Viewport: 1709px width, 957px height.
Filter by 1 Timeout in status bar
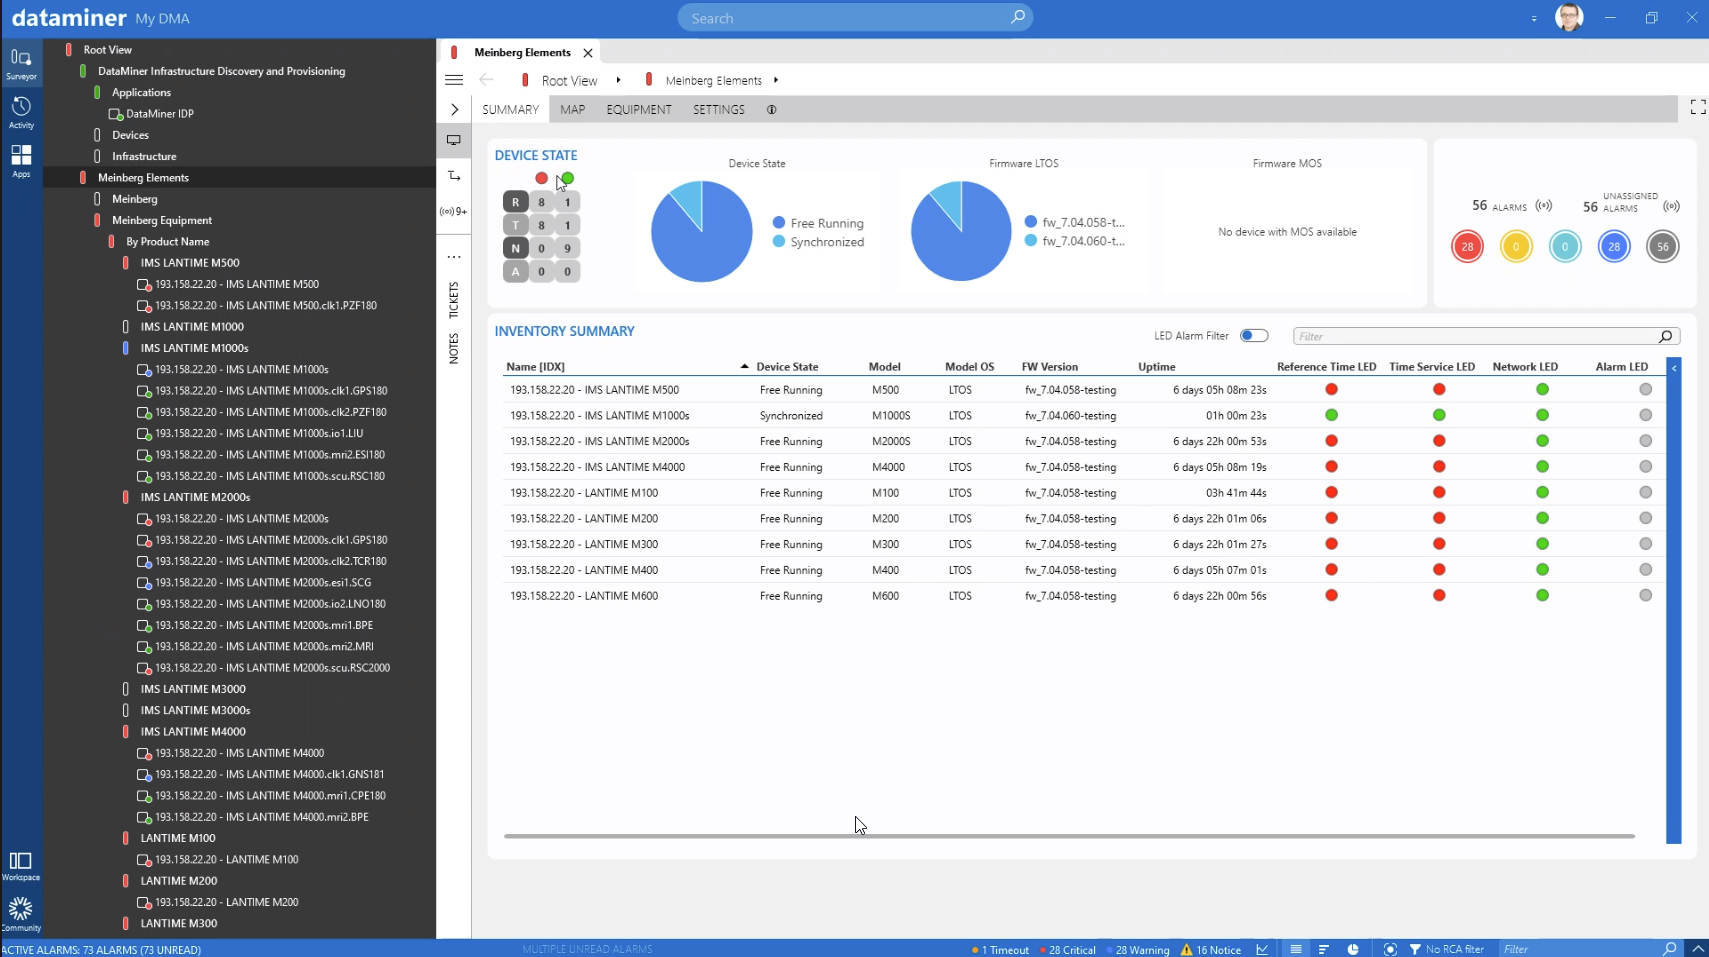coord(1000,950)
